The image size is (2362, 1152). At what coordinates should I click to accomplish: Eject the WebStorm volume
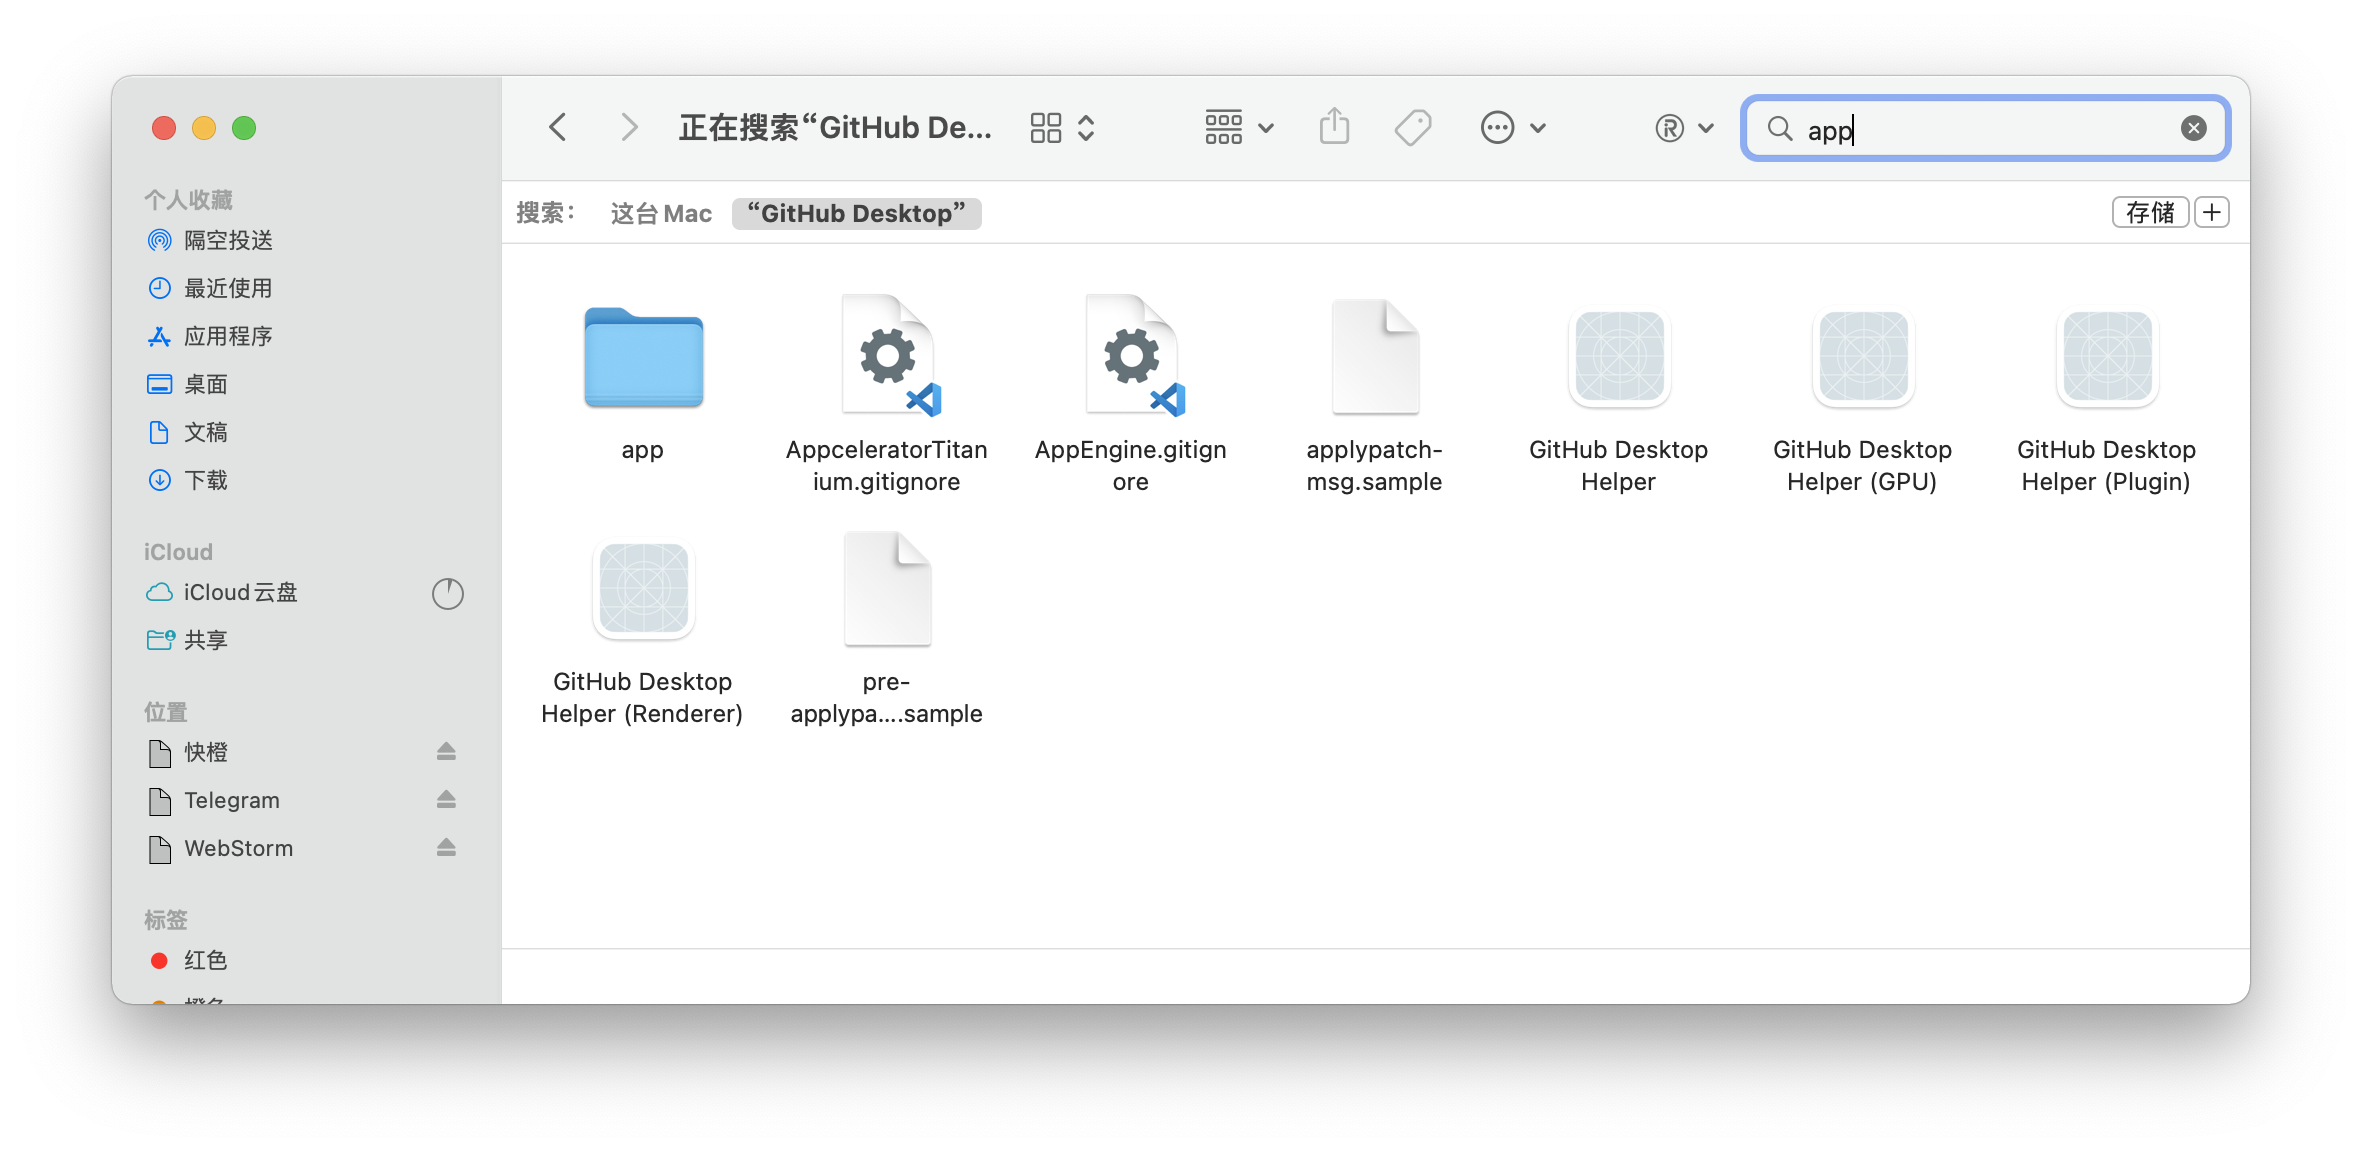[446, 848]
